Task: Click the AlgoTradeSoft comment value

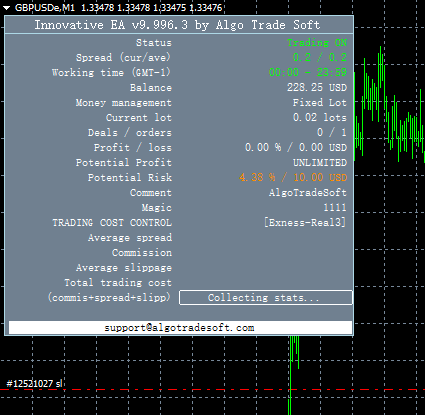Action: (x=308, y=193)
